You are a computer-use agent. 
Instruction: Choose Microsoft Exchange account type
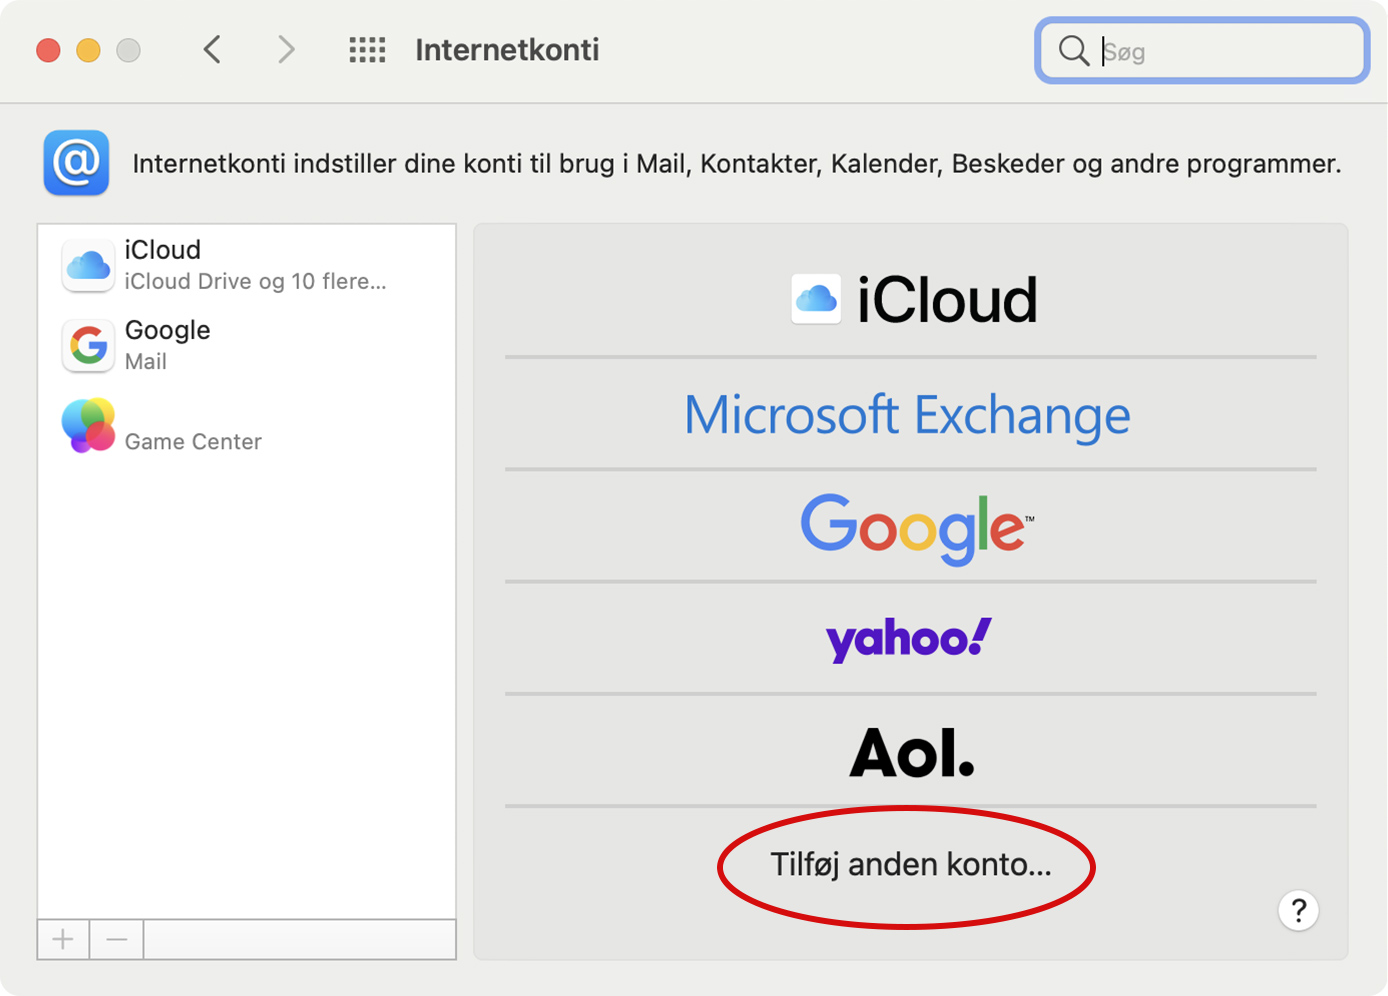(911, 414)
